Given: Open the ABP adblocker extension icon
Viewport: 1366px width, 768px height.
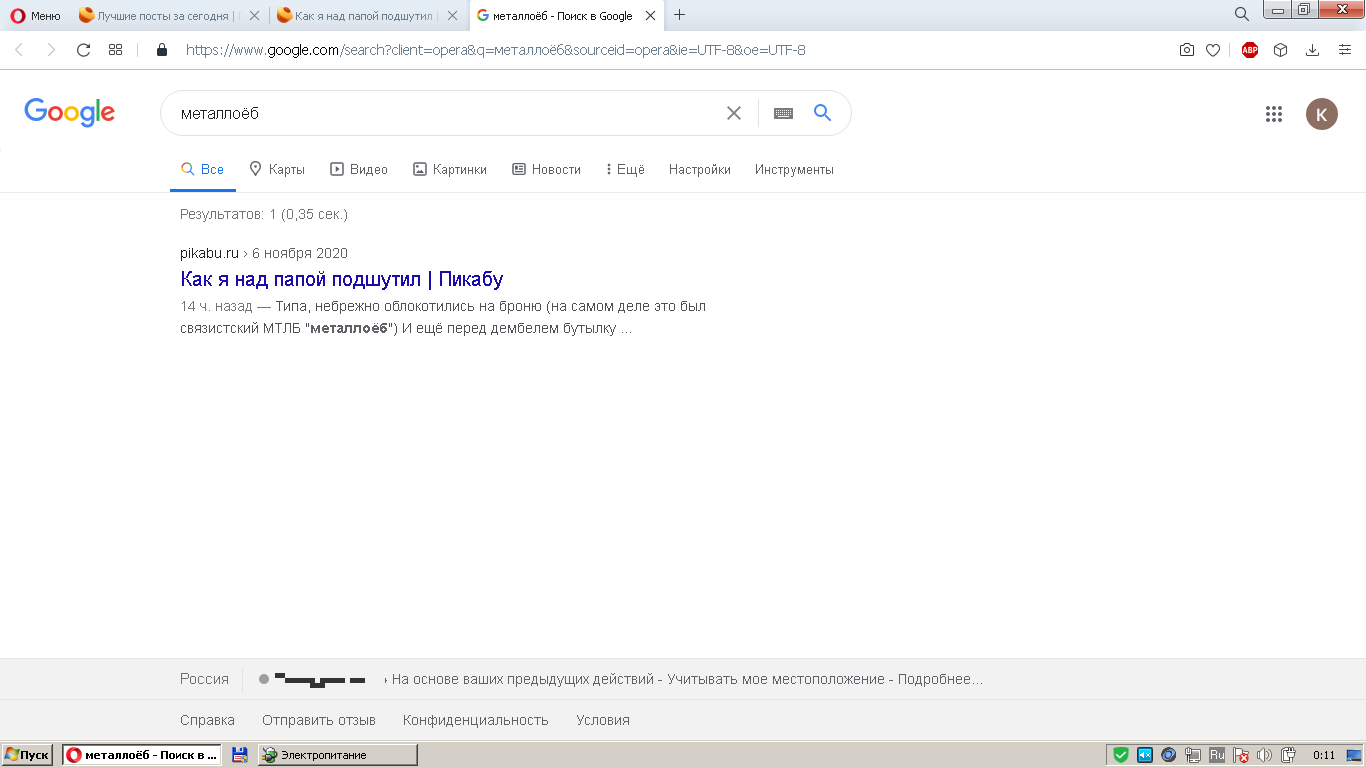Looking at the screenshot, I should [x=1249, y=50].
